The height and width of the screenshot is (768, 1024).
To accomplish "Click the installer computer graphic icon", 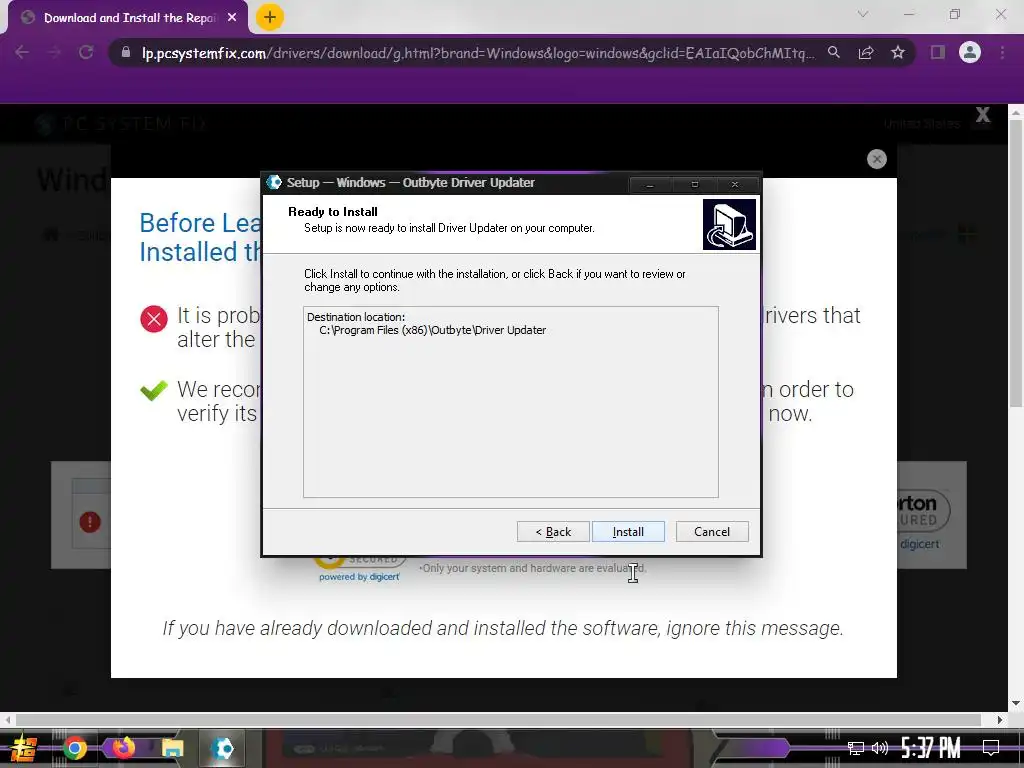I will 729,224.
